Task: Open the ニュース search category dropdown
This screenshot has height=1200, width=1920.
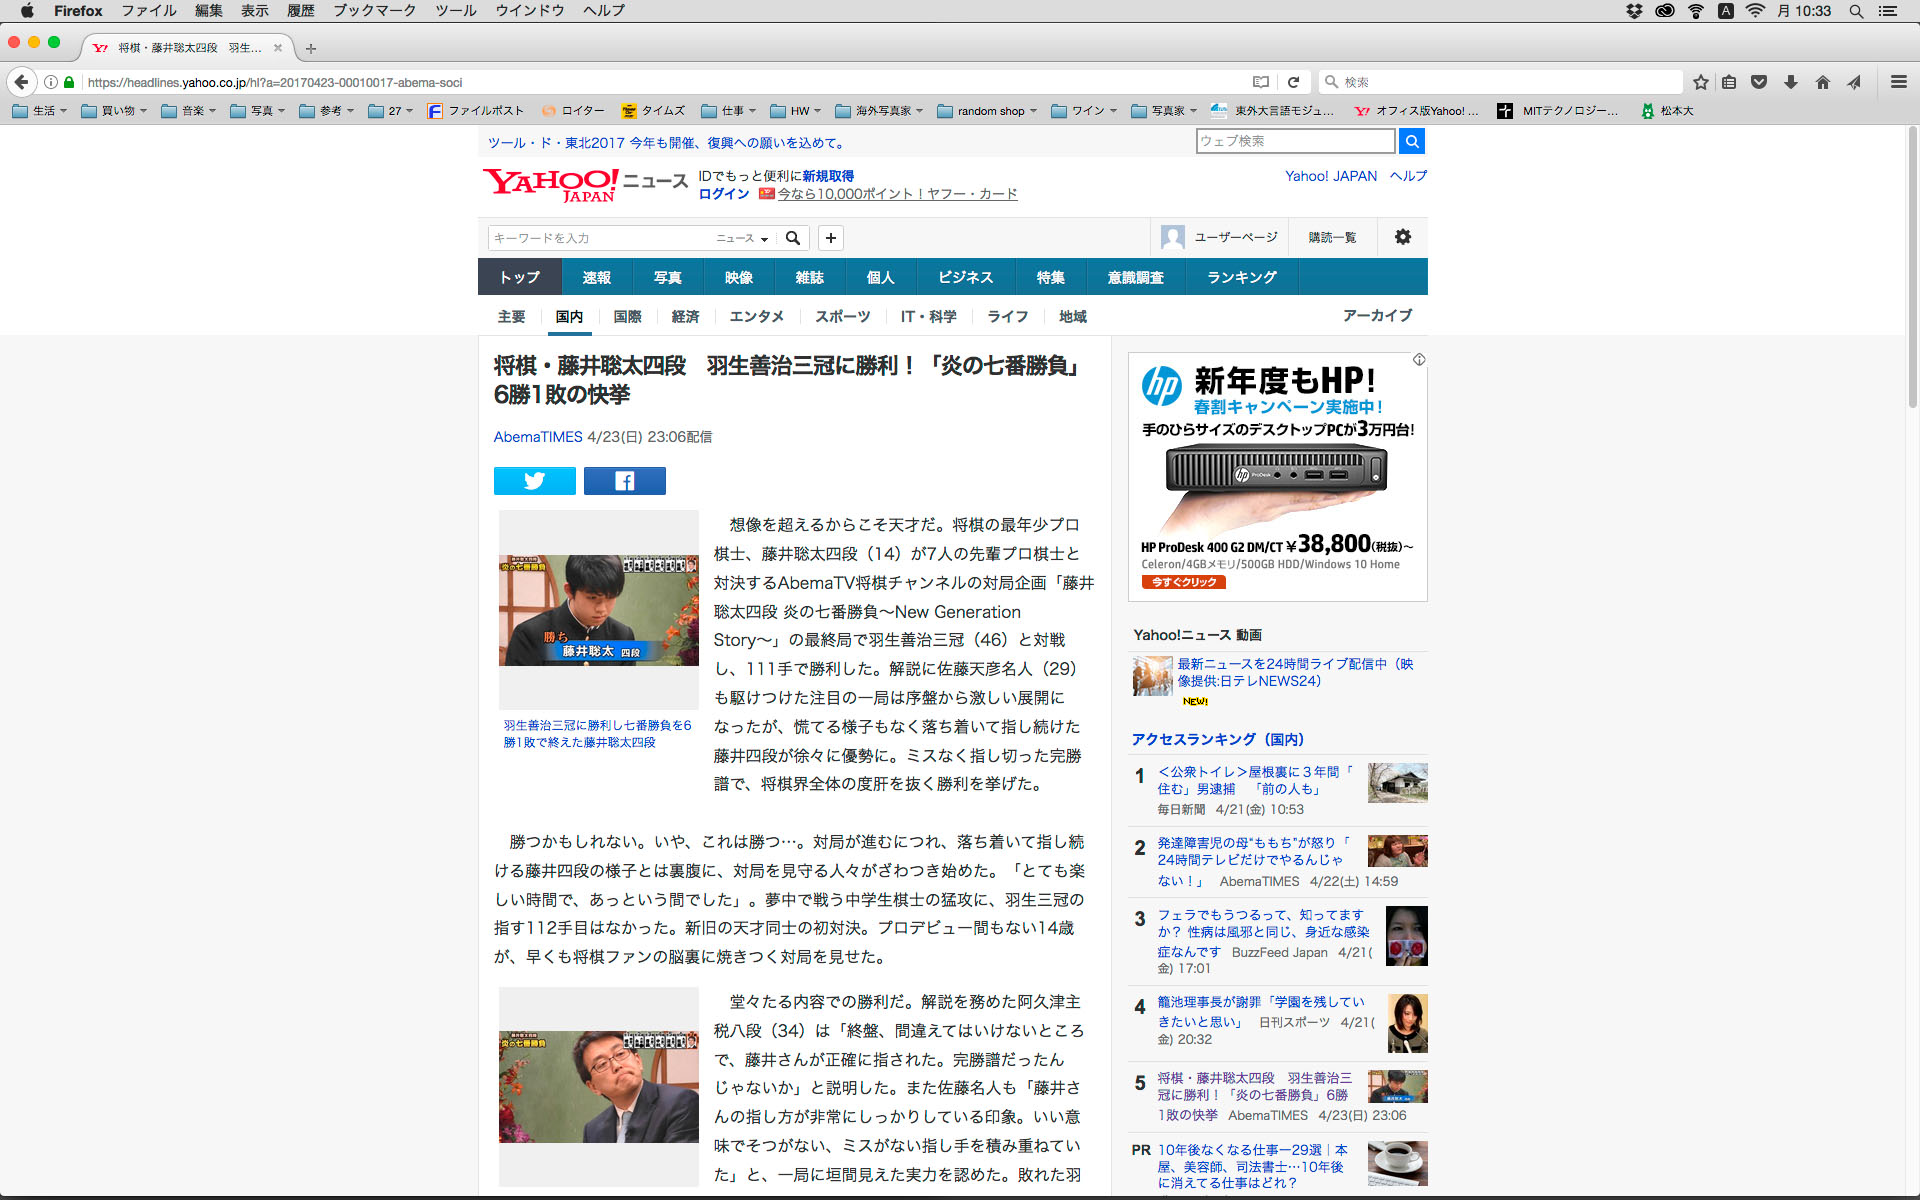Action: click(742, 238)
